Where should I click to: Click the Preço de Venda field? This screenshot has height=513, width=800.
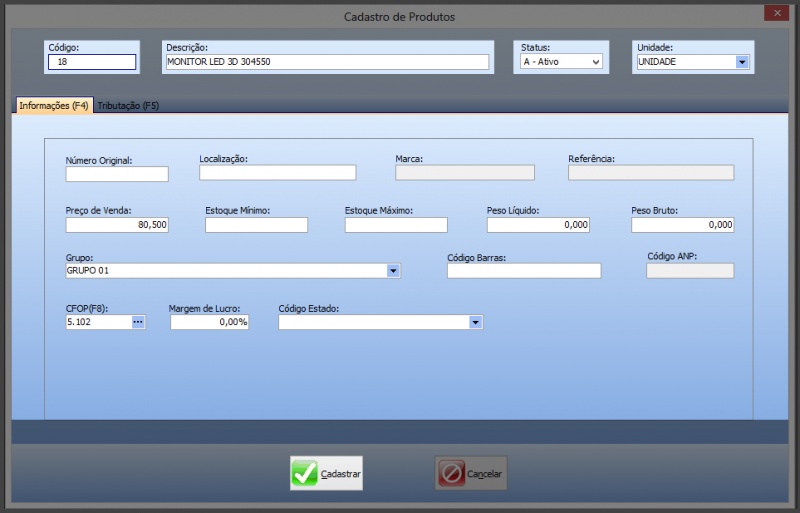(117, 225)
